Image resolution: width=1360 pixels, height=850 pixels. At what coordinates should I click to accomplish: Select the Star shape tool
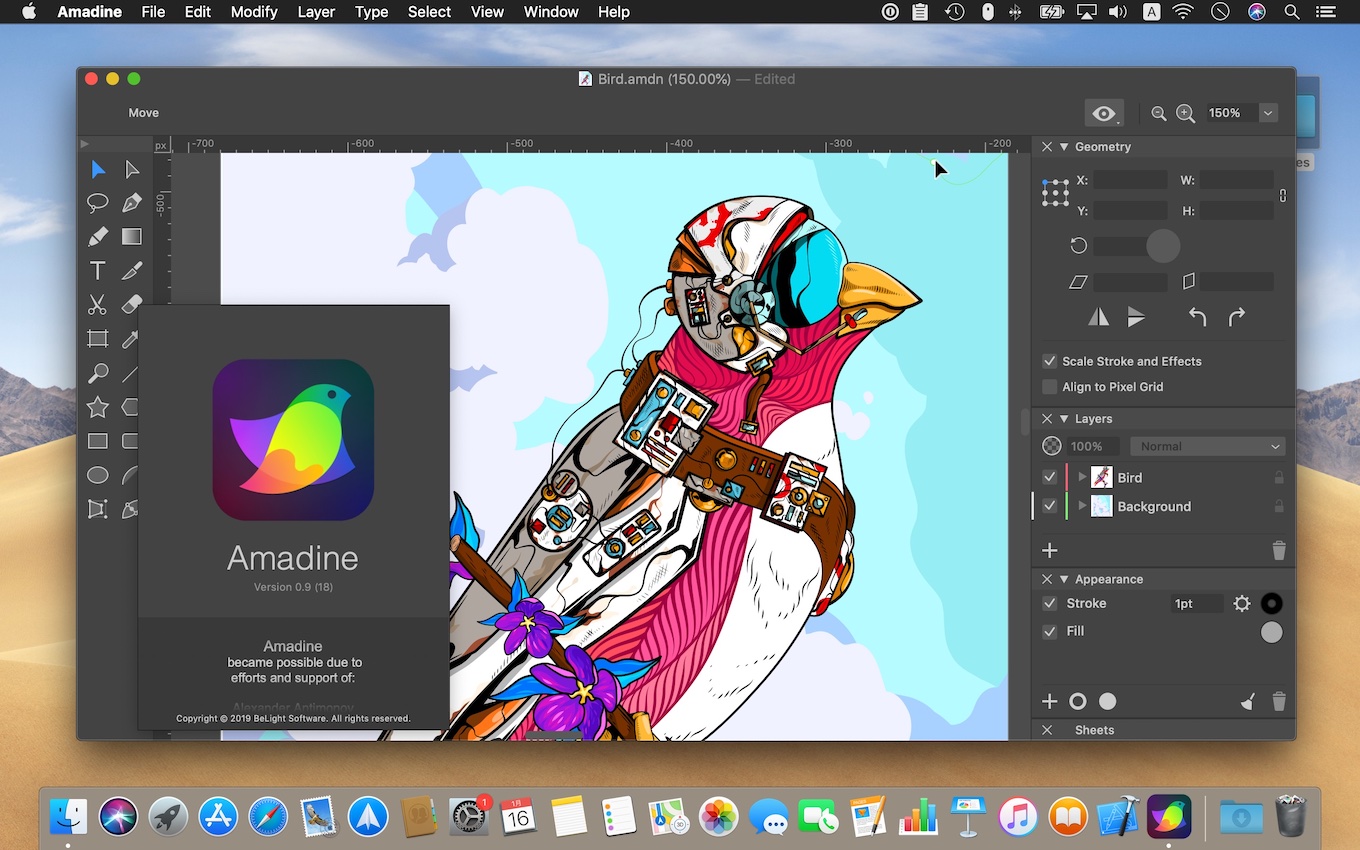click(x=97, y=407)
